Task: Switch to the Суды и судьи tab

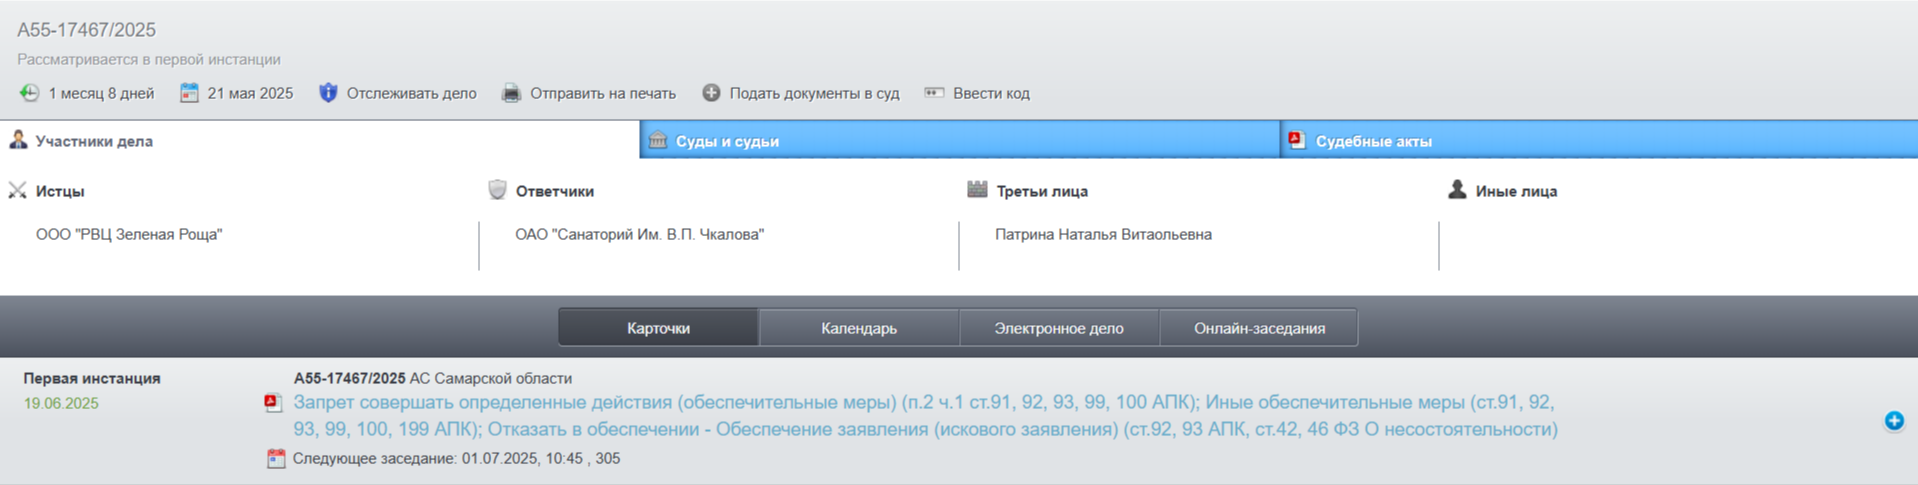Action: click(x=727, y=141)
